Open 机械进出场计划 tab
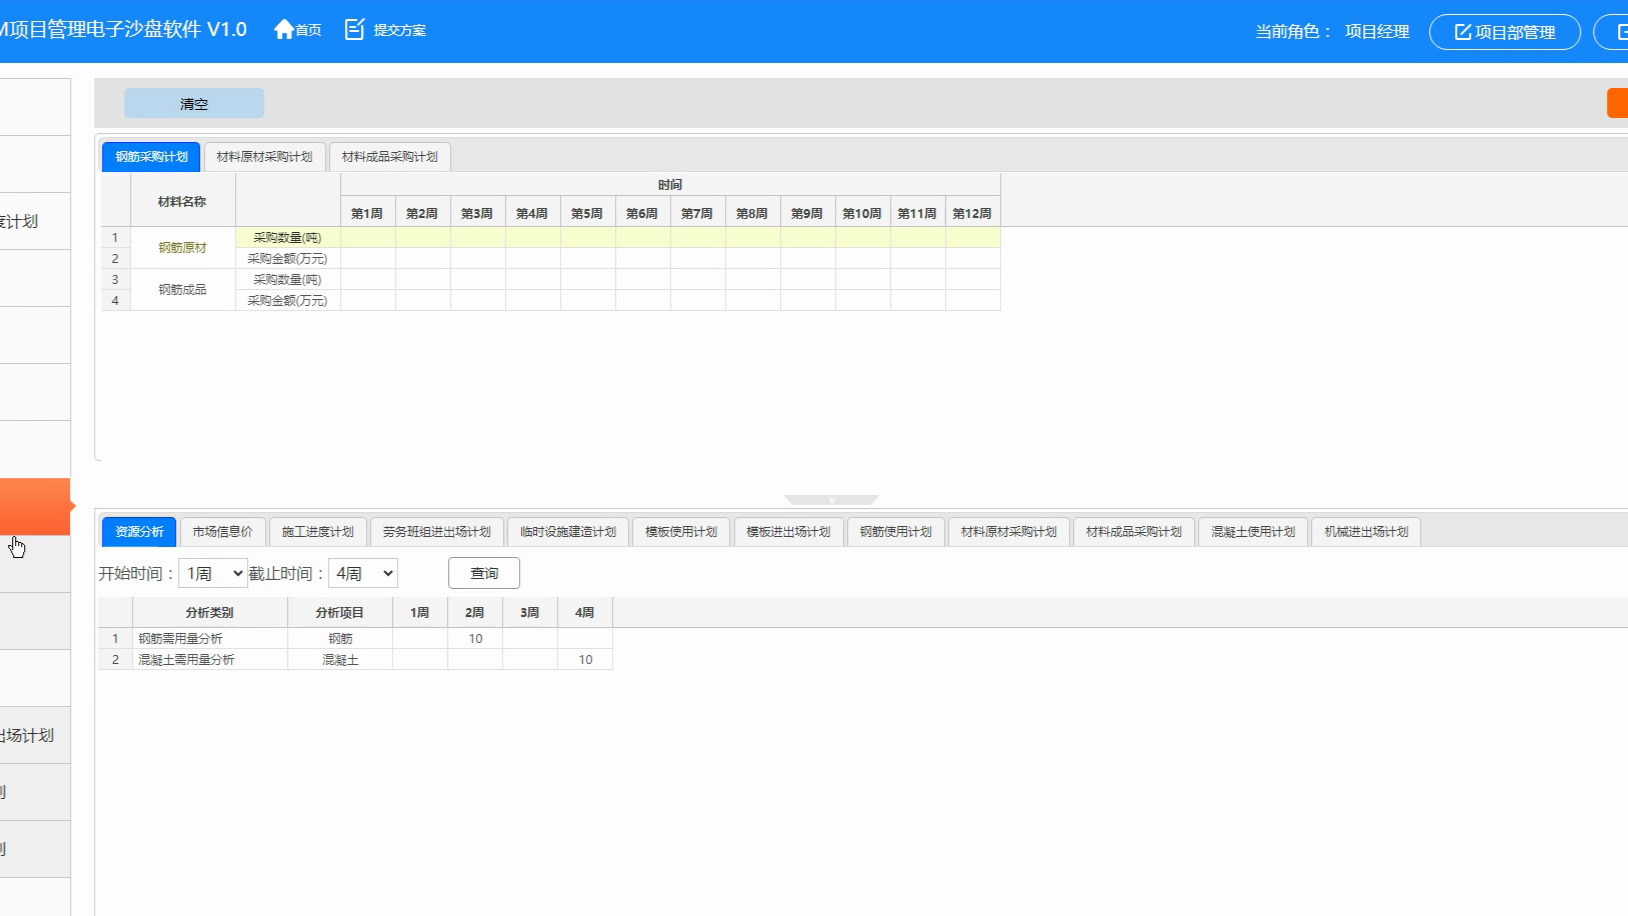This screenshot has height=916, width=1628. point(1366,532)
